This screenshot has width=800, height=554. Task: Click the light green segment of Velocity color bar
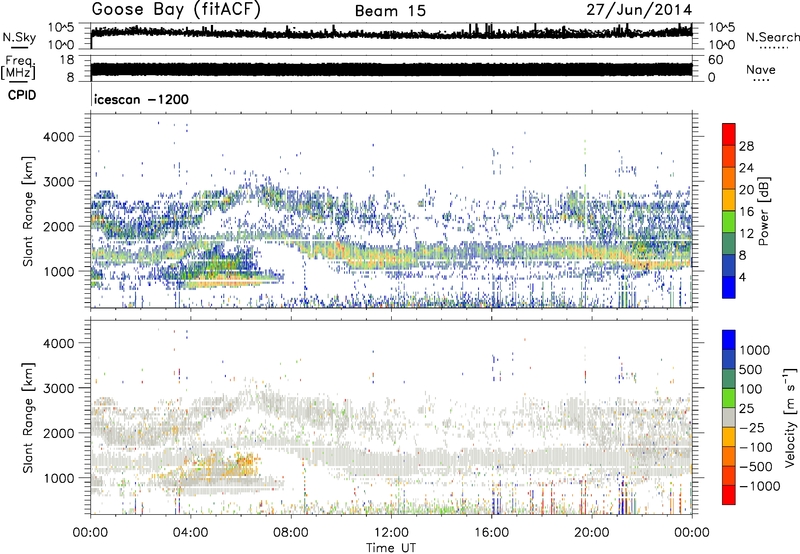coord(729,398)
